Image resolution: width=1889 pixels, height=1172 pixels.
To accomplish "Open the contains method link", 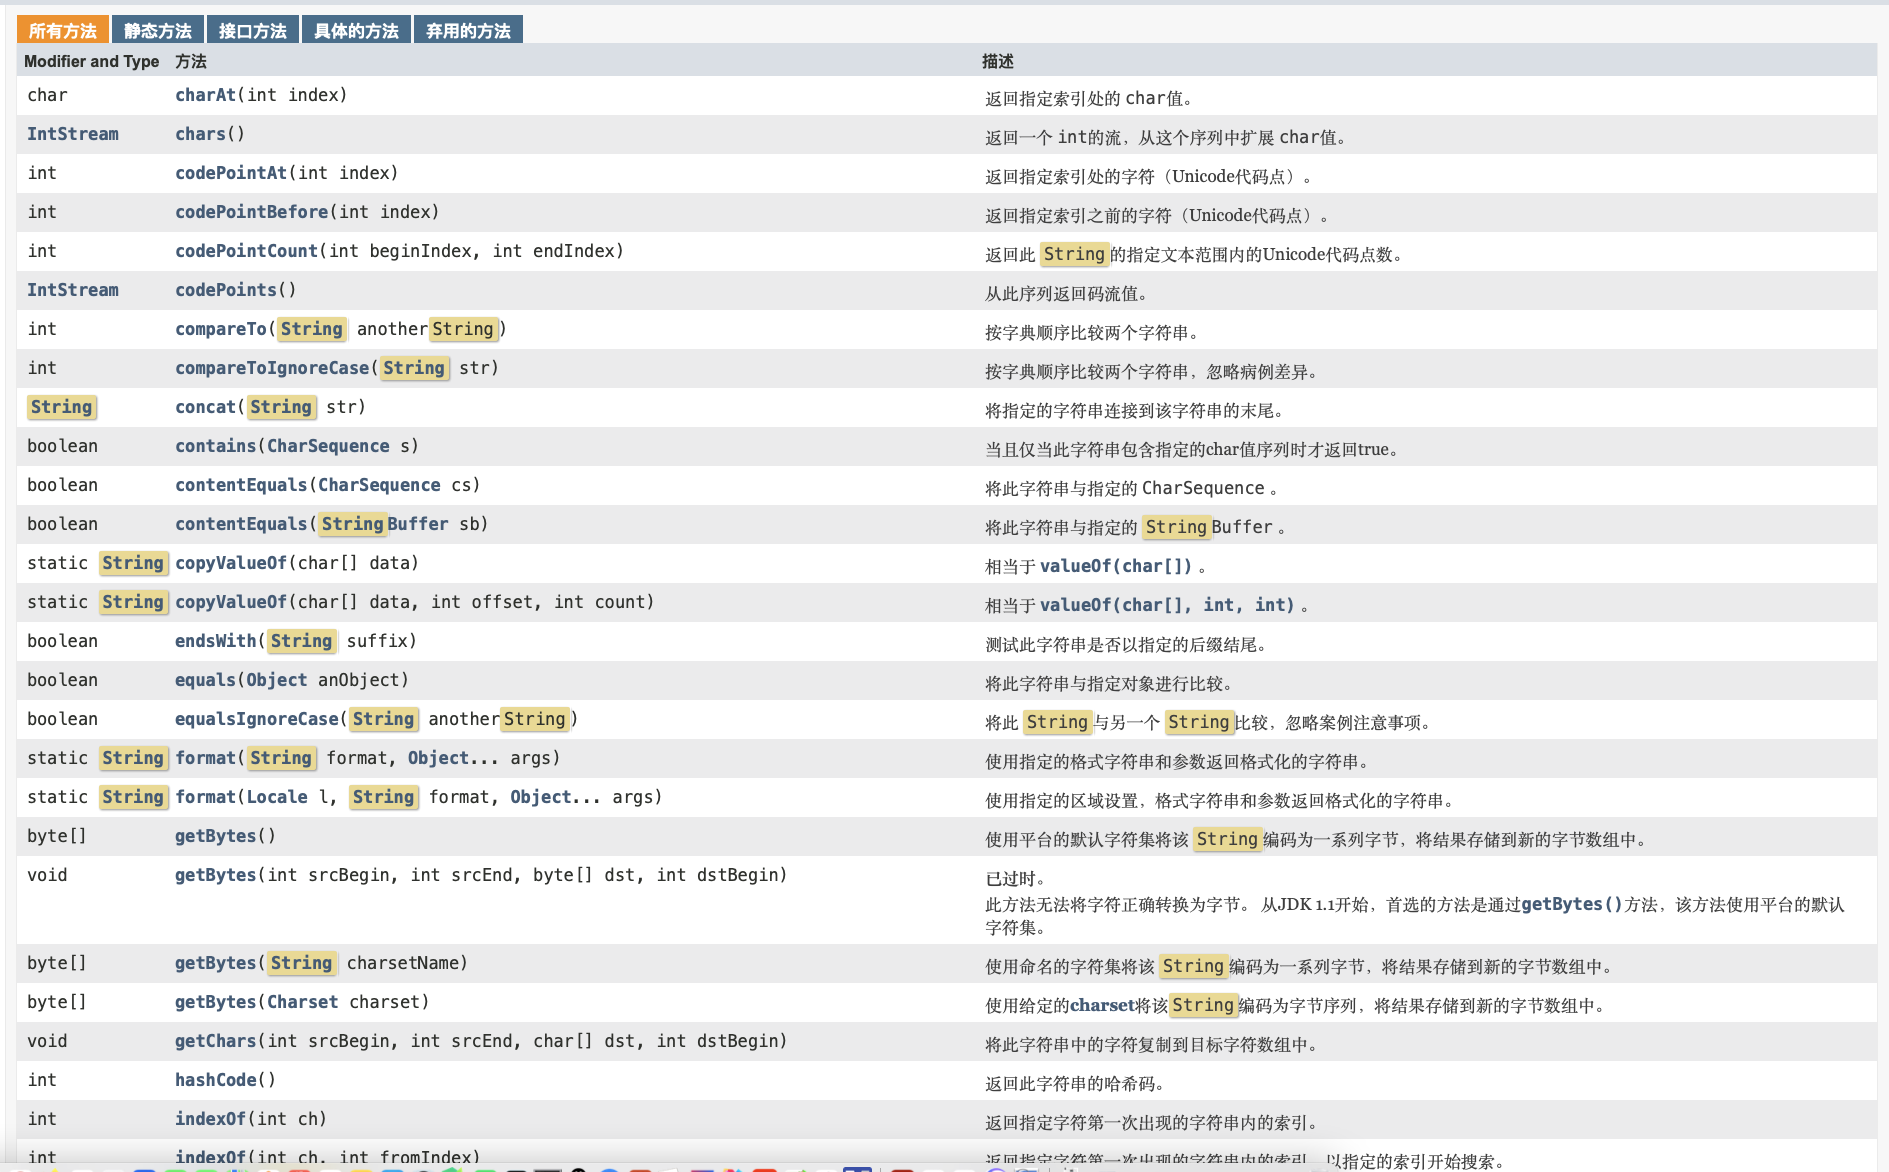I will [x=215, y=446].
